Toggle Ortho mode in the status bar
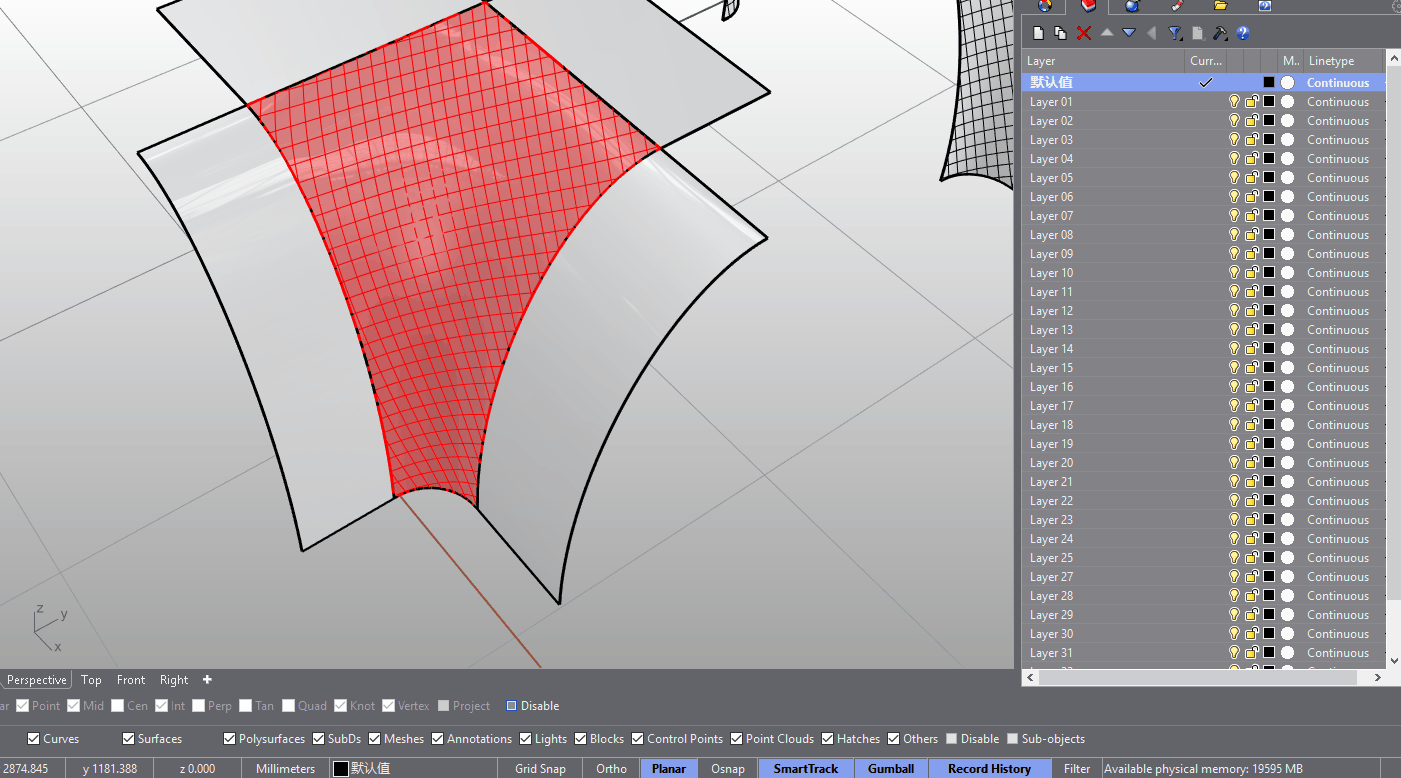The width and height of the screenshot is (1401, 778). (x=611, y=769)
